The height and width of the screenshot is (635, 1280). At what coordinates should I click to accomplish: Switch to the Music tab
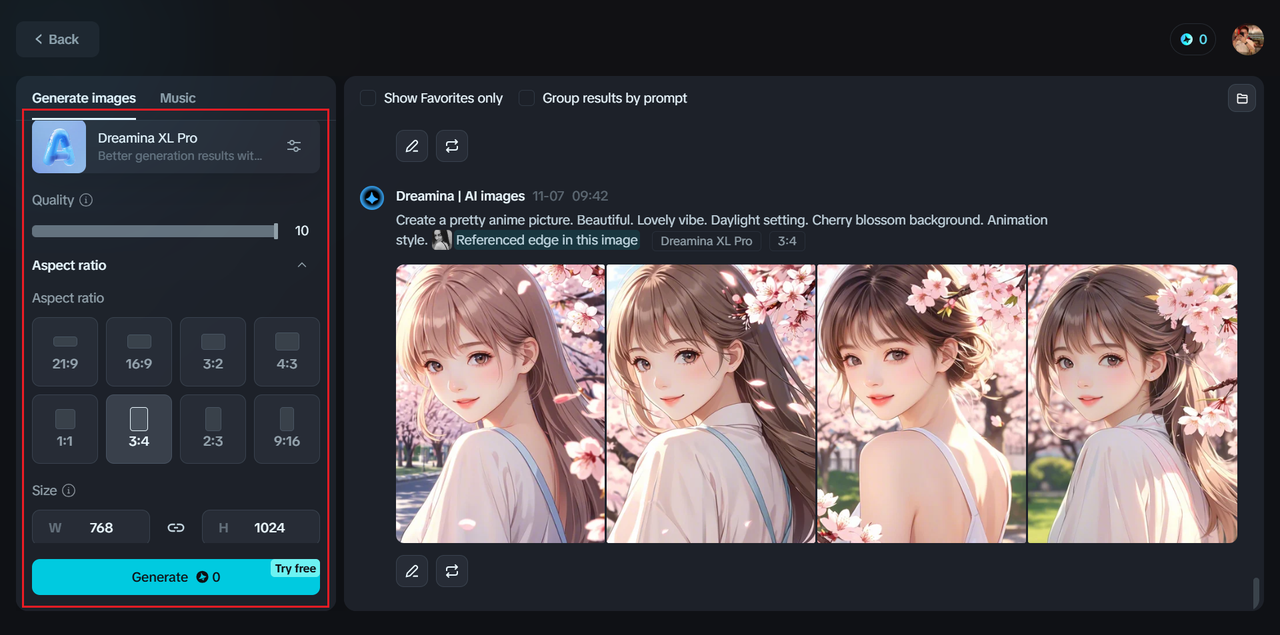coord(178,98)
